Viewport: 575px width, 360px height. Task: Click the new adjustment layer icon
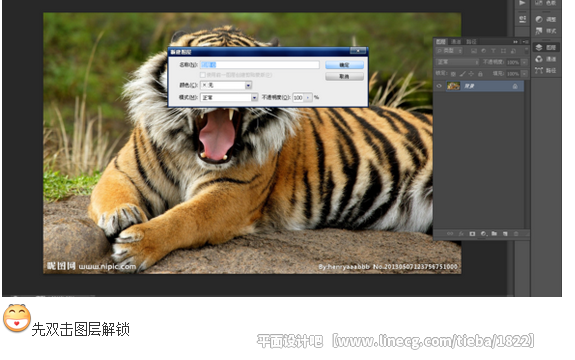click(x=484, y=234)
